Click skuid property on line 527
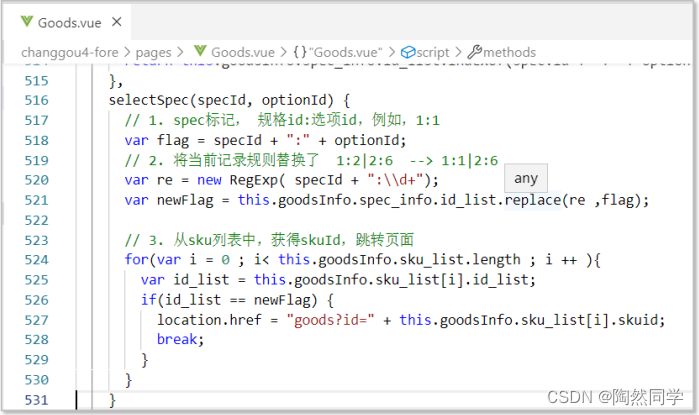Screen dimensions: 699x415 coord(636,320)
